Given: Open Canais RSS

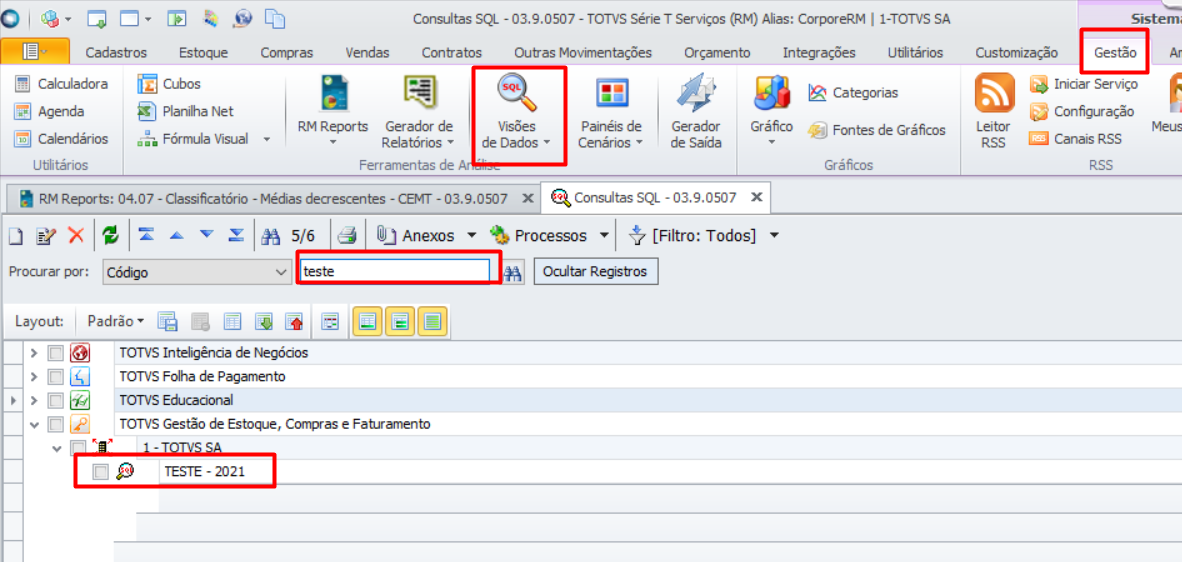Looking at the screenshot, I should coord(1076,139).
